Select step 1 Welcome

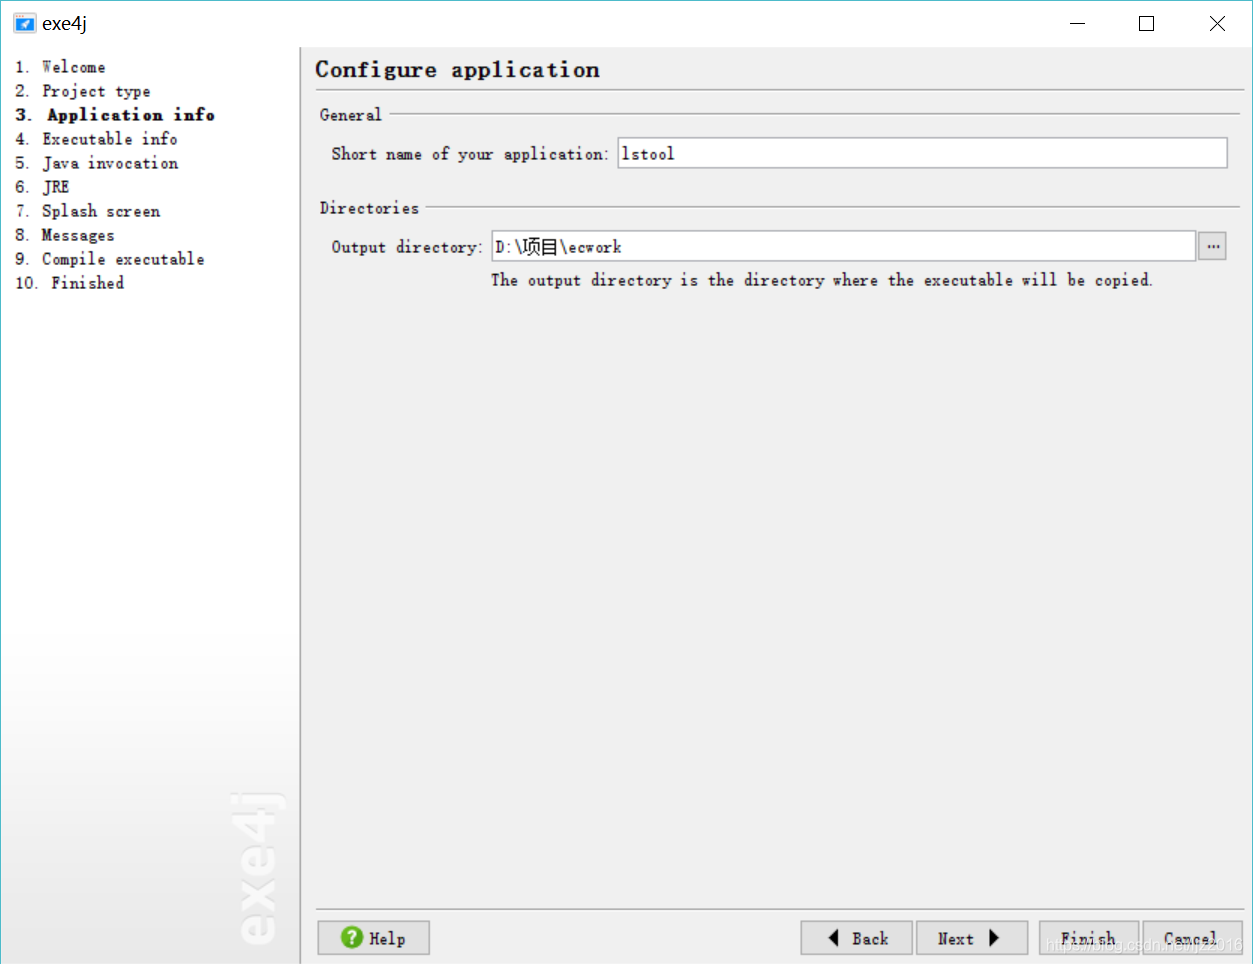[60, 67]
